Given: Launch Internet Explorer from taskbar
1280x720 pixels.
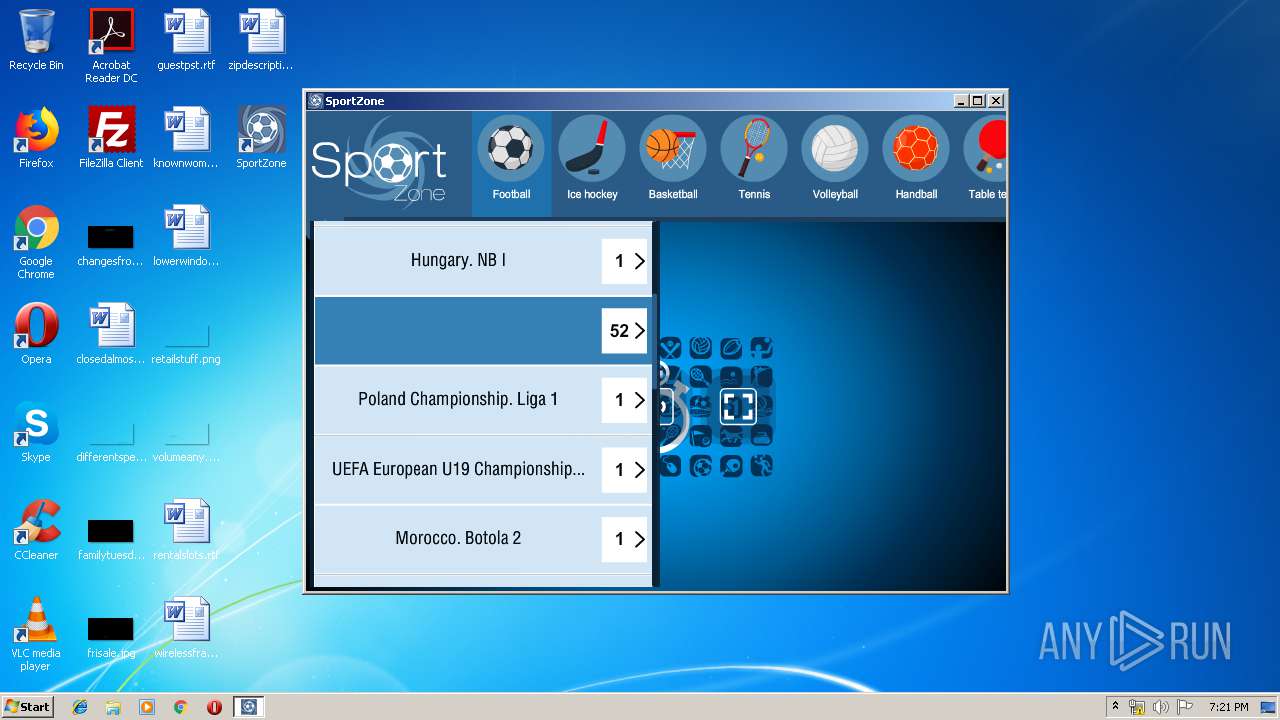Looking at the screenshot, I should 80,707.
